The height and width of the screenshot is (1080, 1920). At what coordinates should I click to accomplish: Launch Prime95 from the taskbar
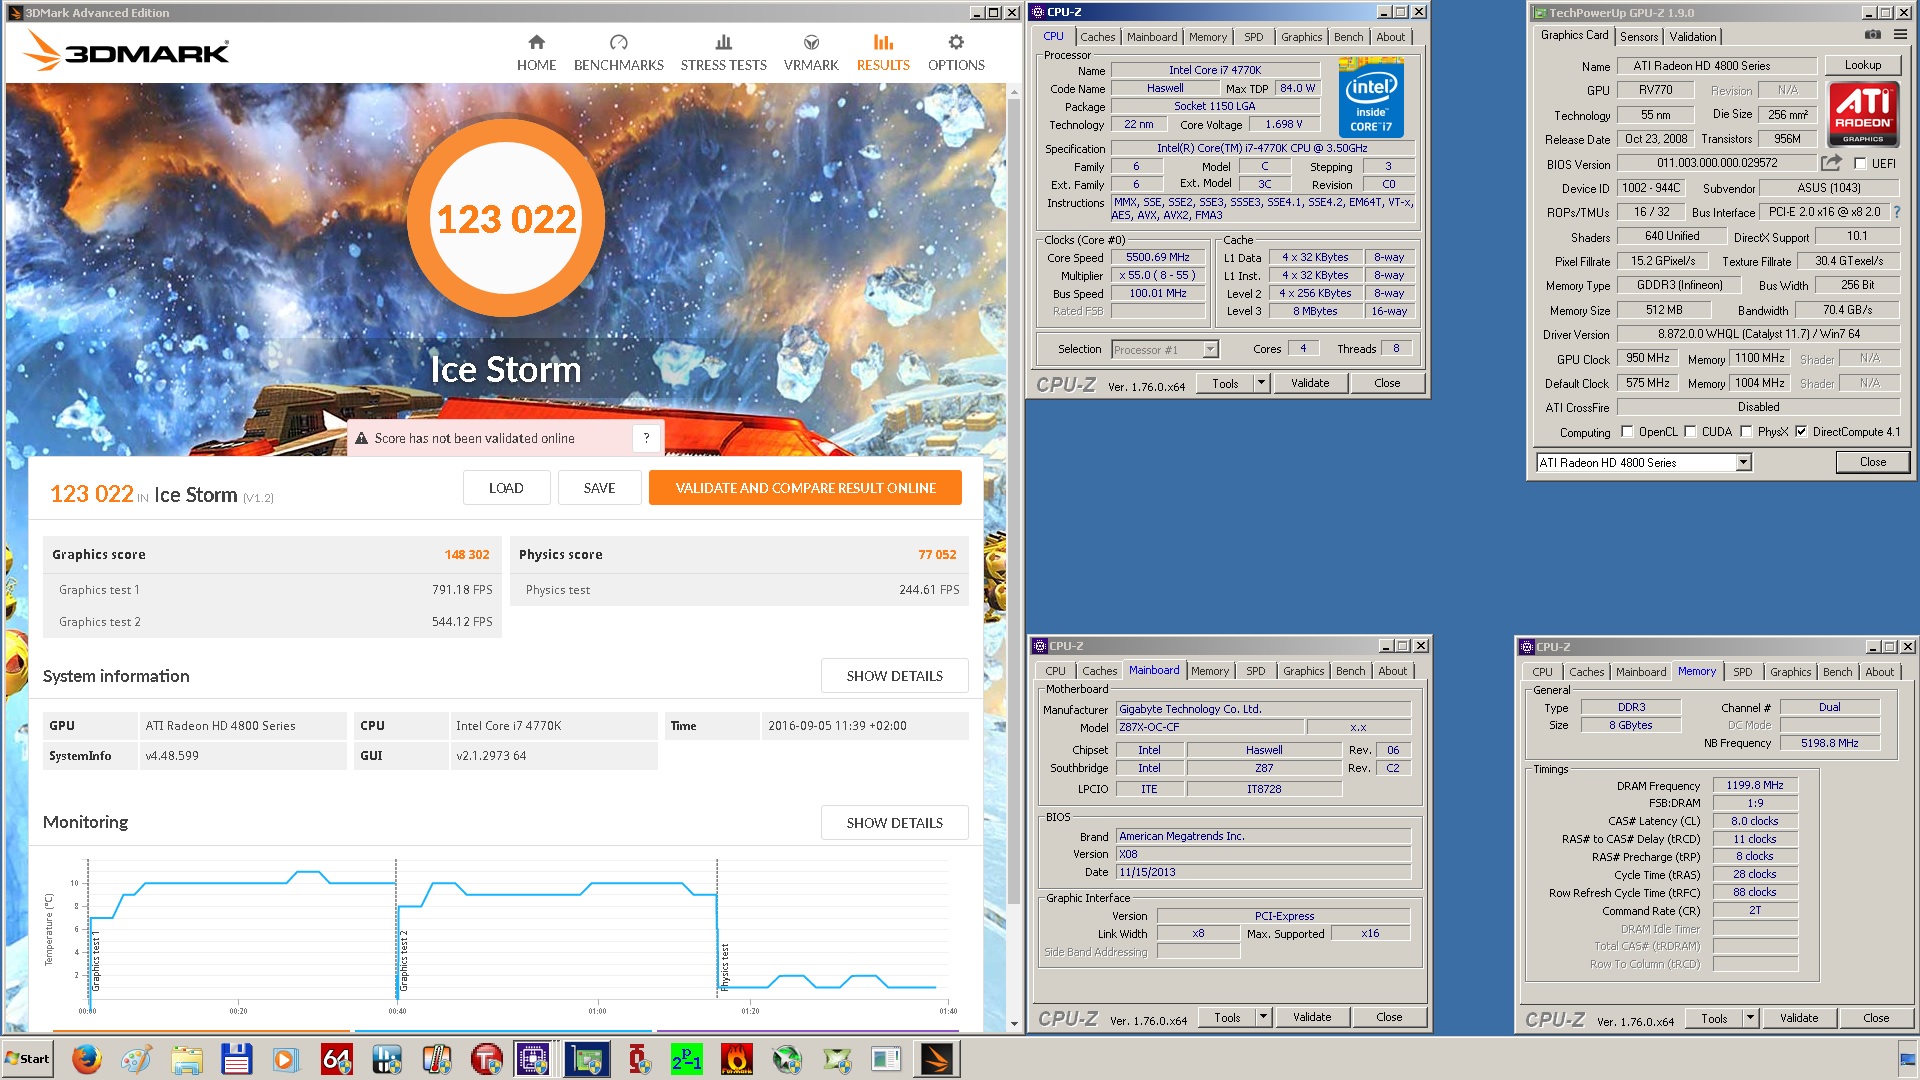click(x=687, y=1059)
